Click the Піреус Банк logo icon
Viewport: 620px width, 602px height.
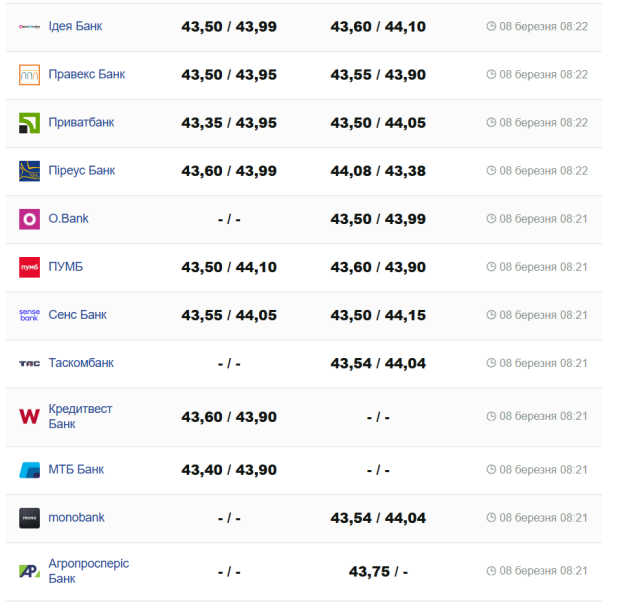pos(29,171)
